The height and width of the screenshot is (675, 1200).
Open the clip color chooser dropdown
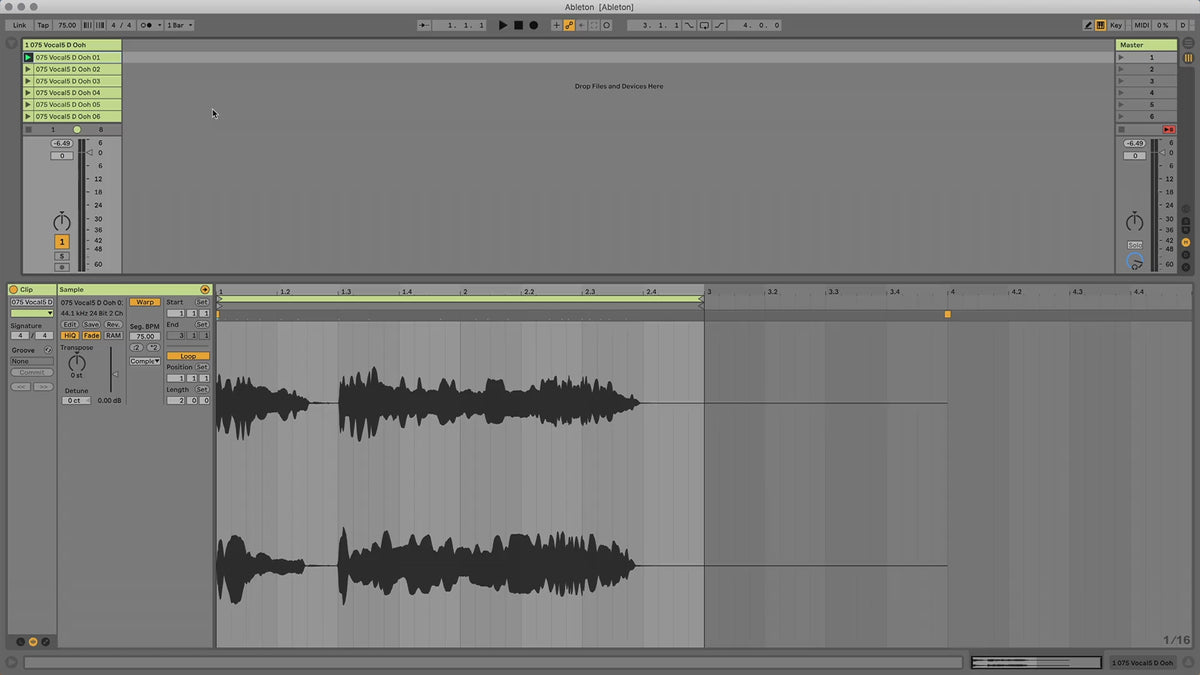[31, 313]
